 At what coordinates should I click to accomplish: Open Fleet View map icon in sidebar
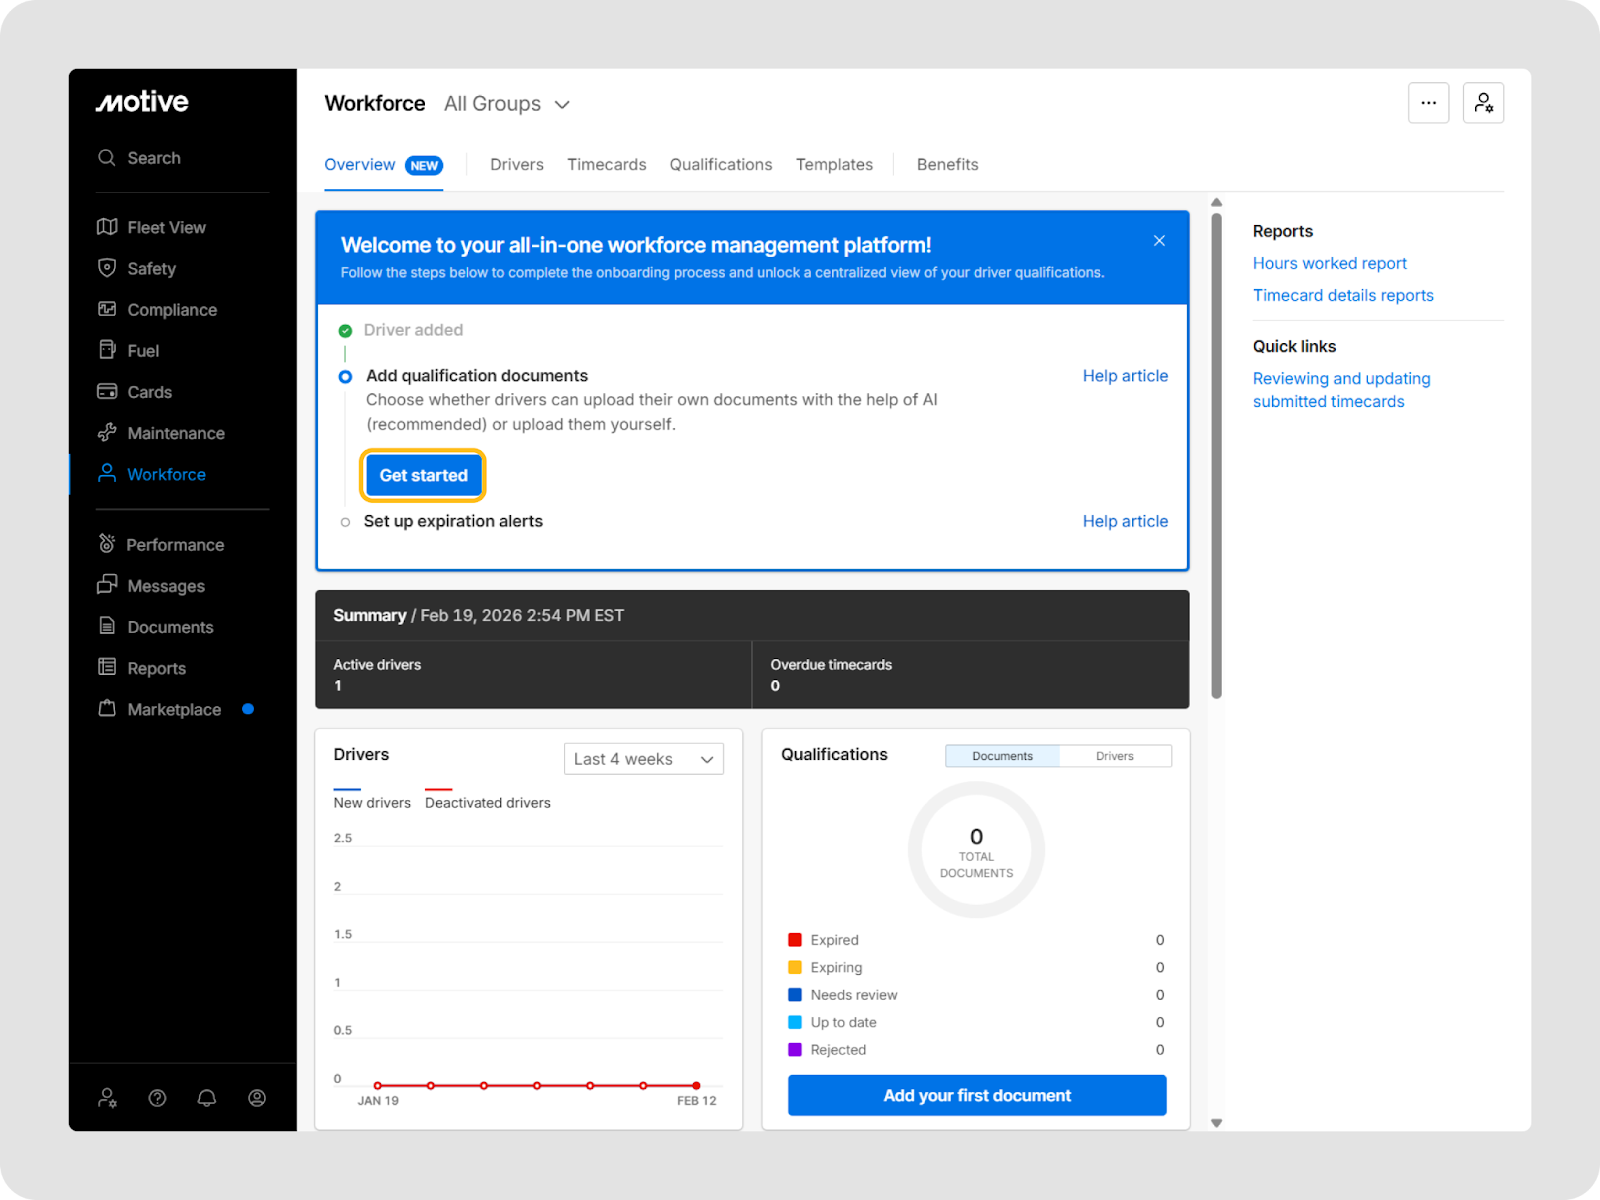[107, 227]
